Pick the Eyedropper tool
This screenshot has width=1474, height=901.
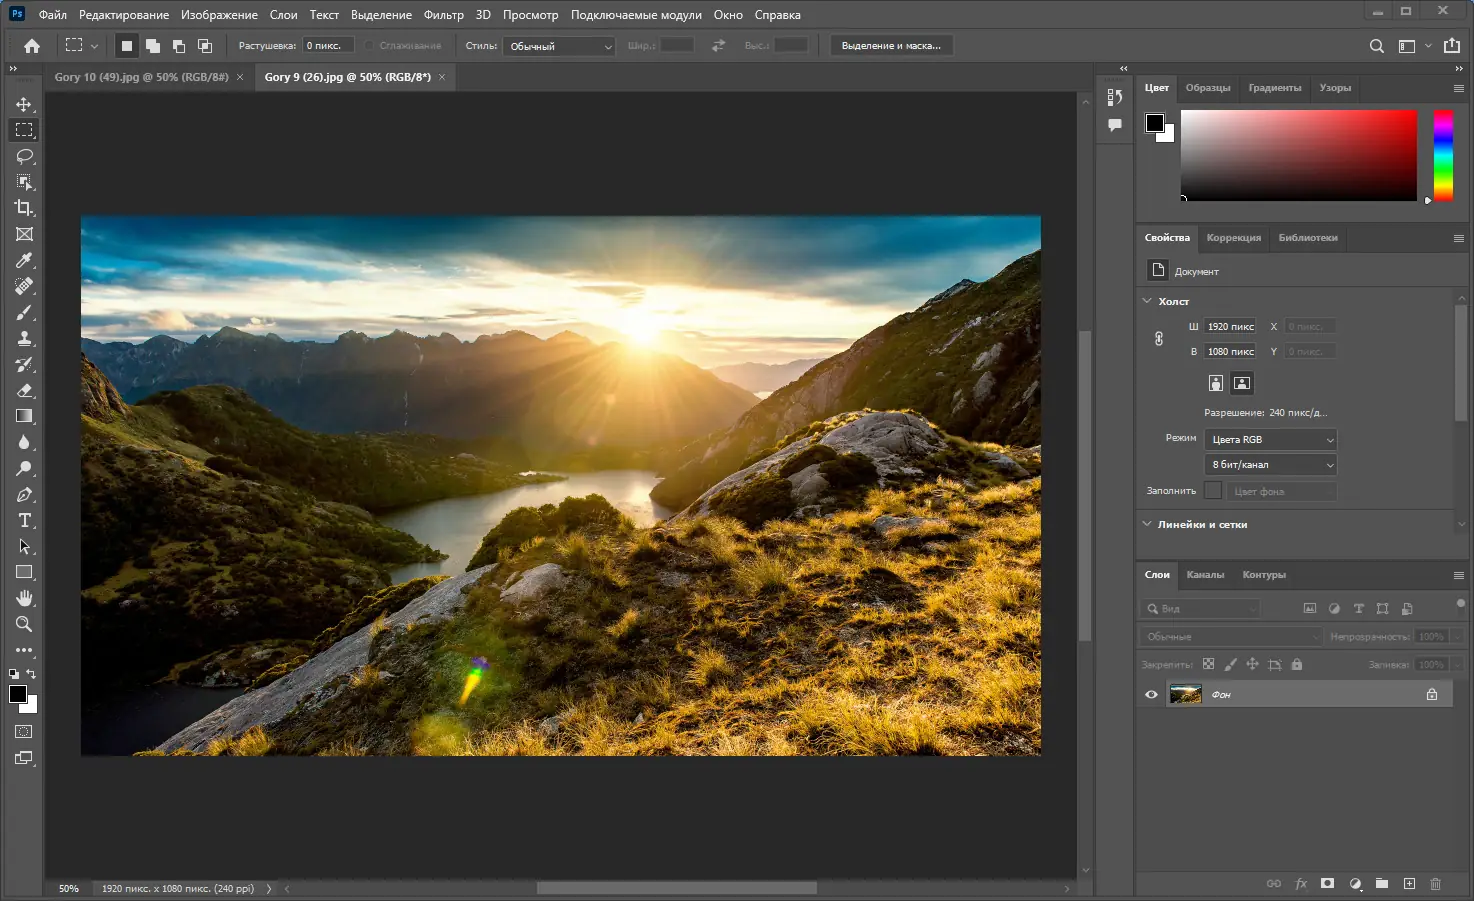tap(24, 260)
